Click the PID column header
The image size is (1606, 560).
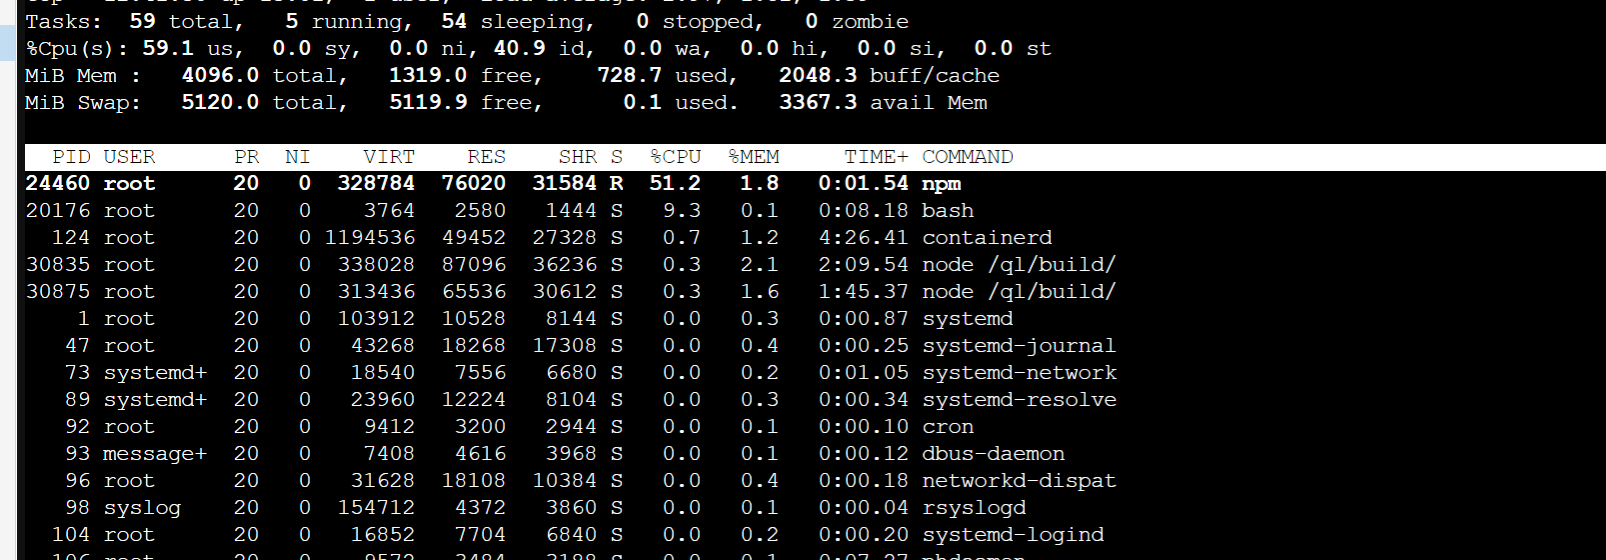tap(71, 157)
